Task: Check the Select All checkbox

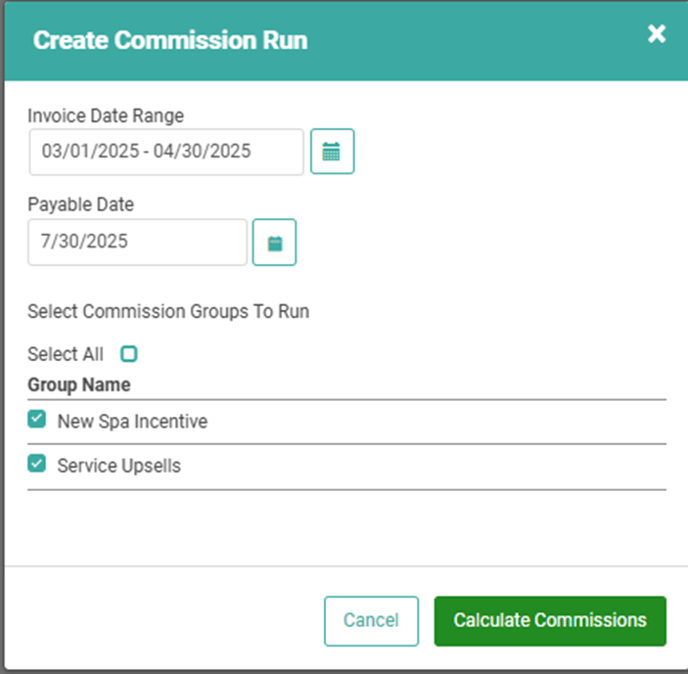Action: coord(129,354)
